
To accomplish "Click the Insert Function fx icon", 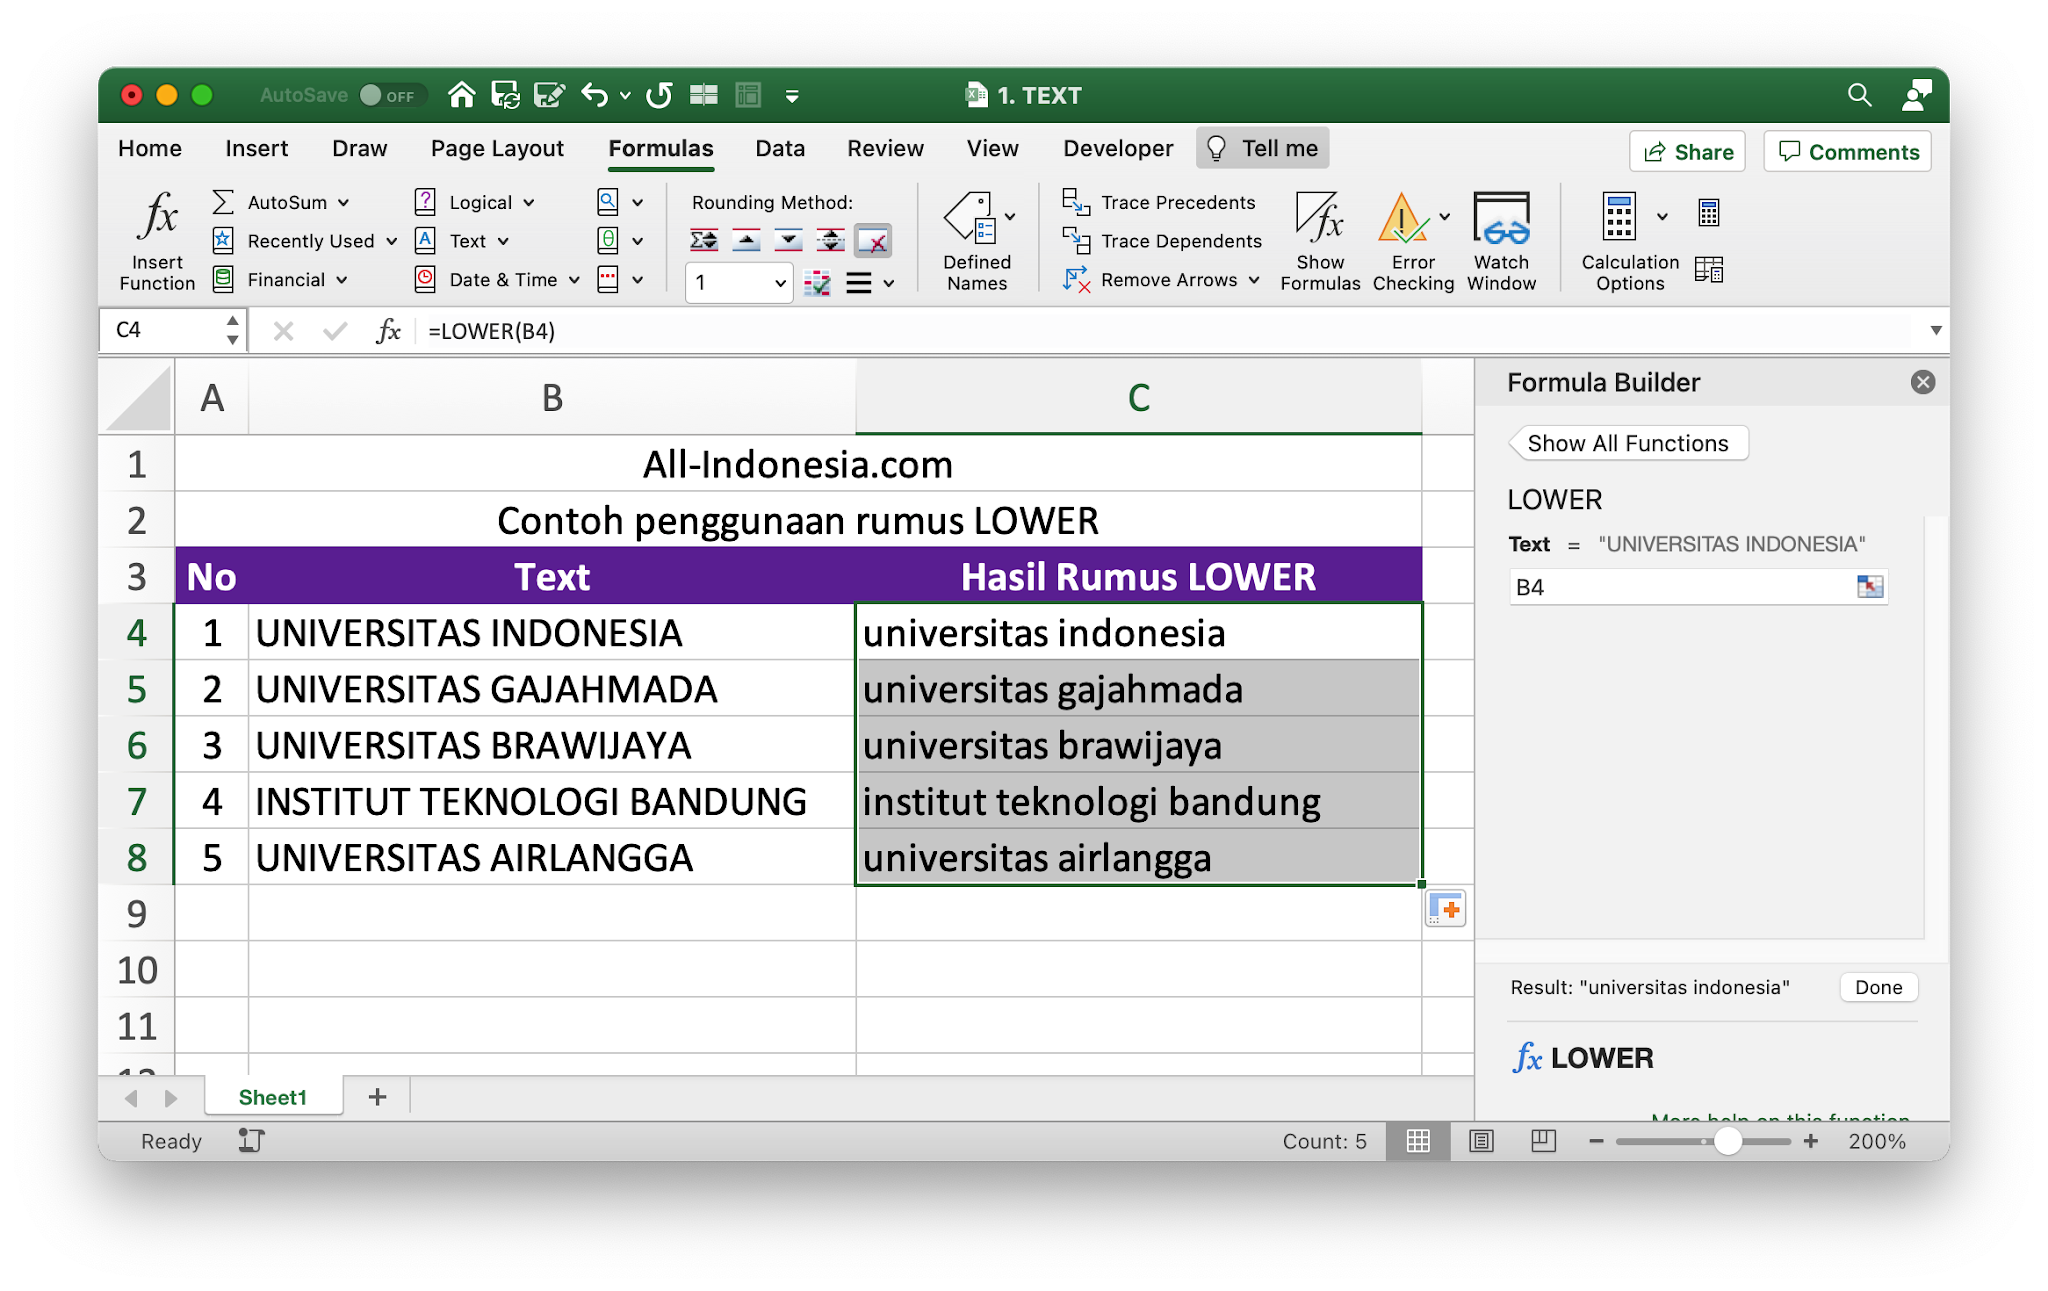I will pyautogui.click(x=157, y=217).
